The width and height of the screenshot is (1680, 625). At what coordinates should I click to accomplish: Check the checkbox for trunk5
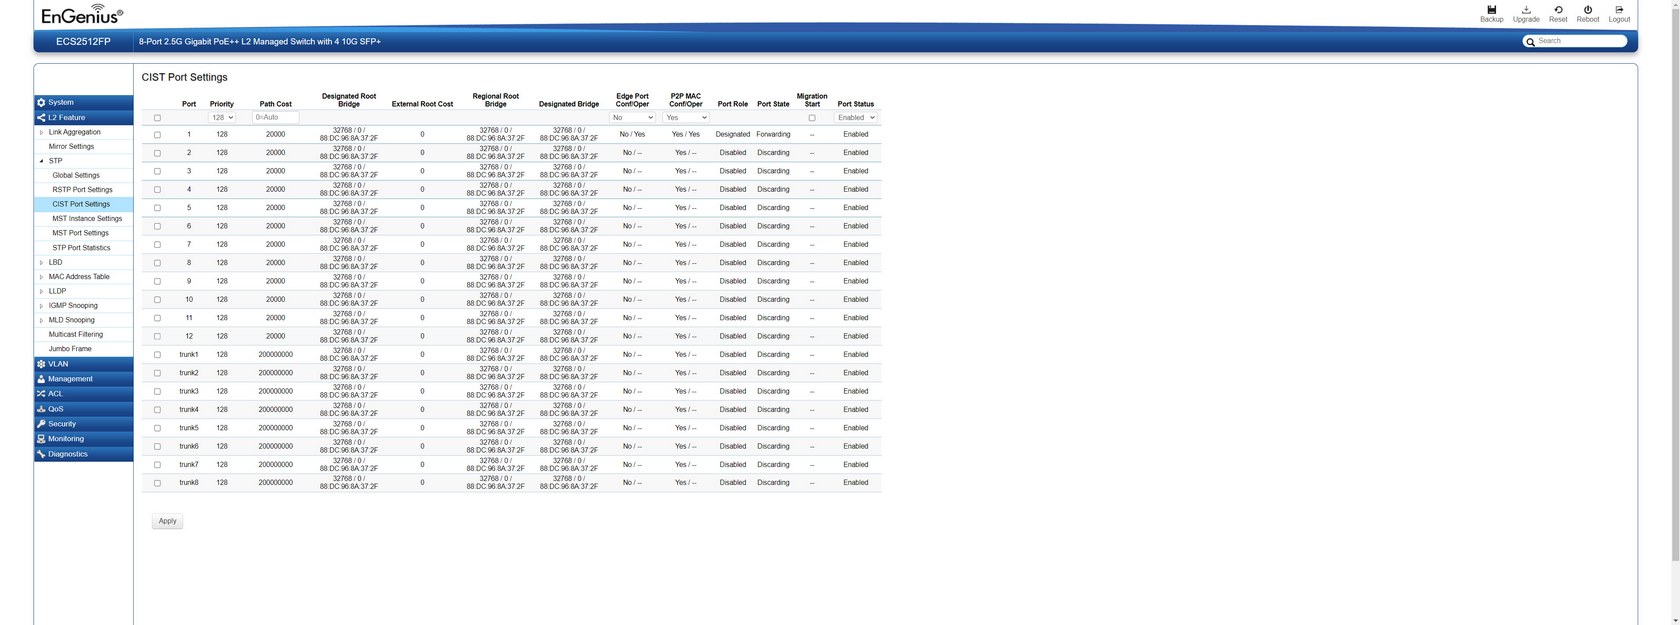tap(157, 428)
